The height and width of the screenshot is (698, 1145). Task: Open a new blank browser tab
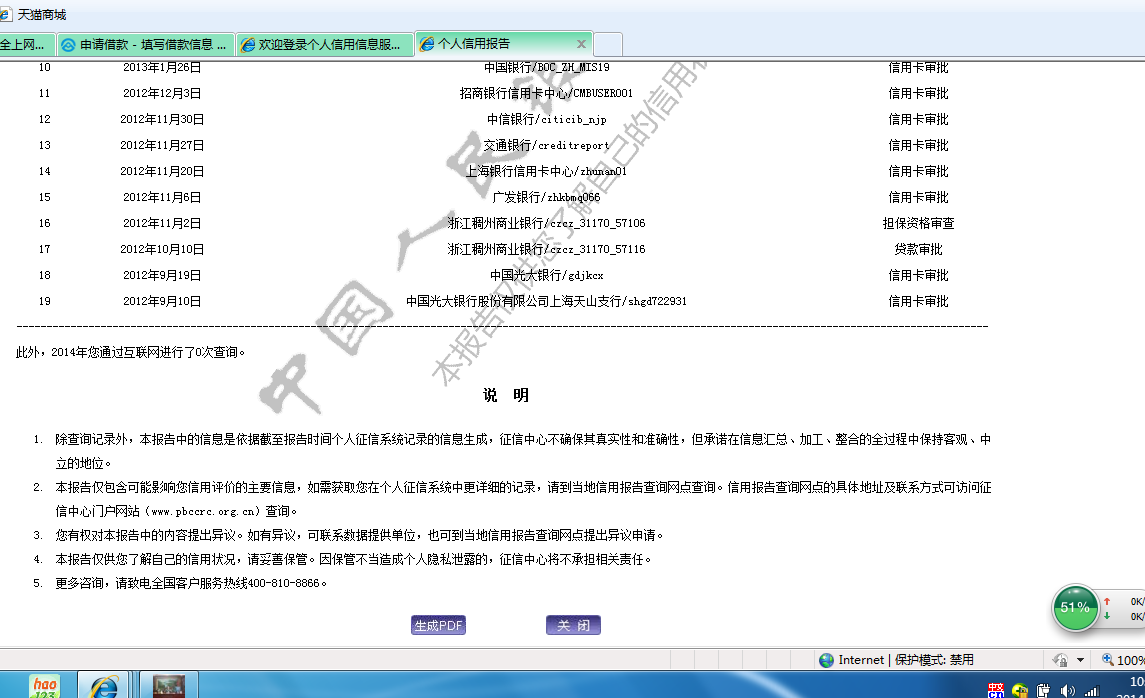tap(608, 44)
